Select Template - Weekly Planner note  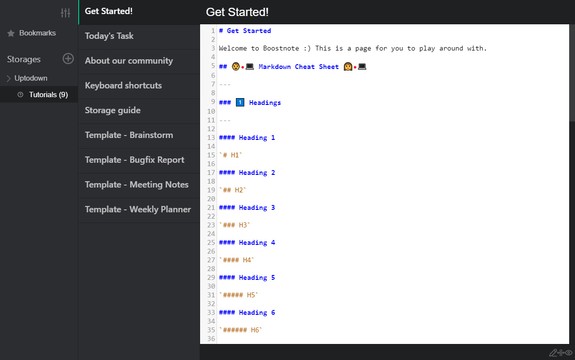(x=139, y=209)
